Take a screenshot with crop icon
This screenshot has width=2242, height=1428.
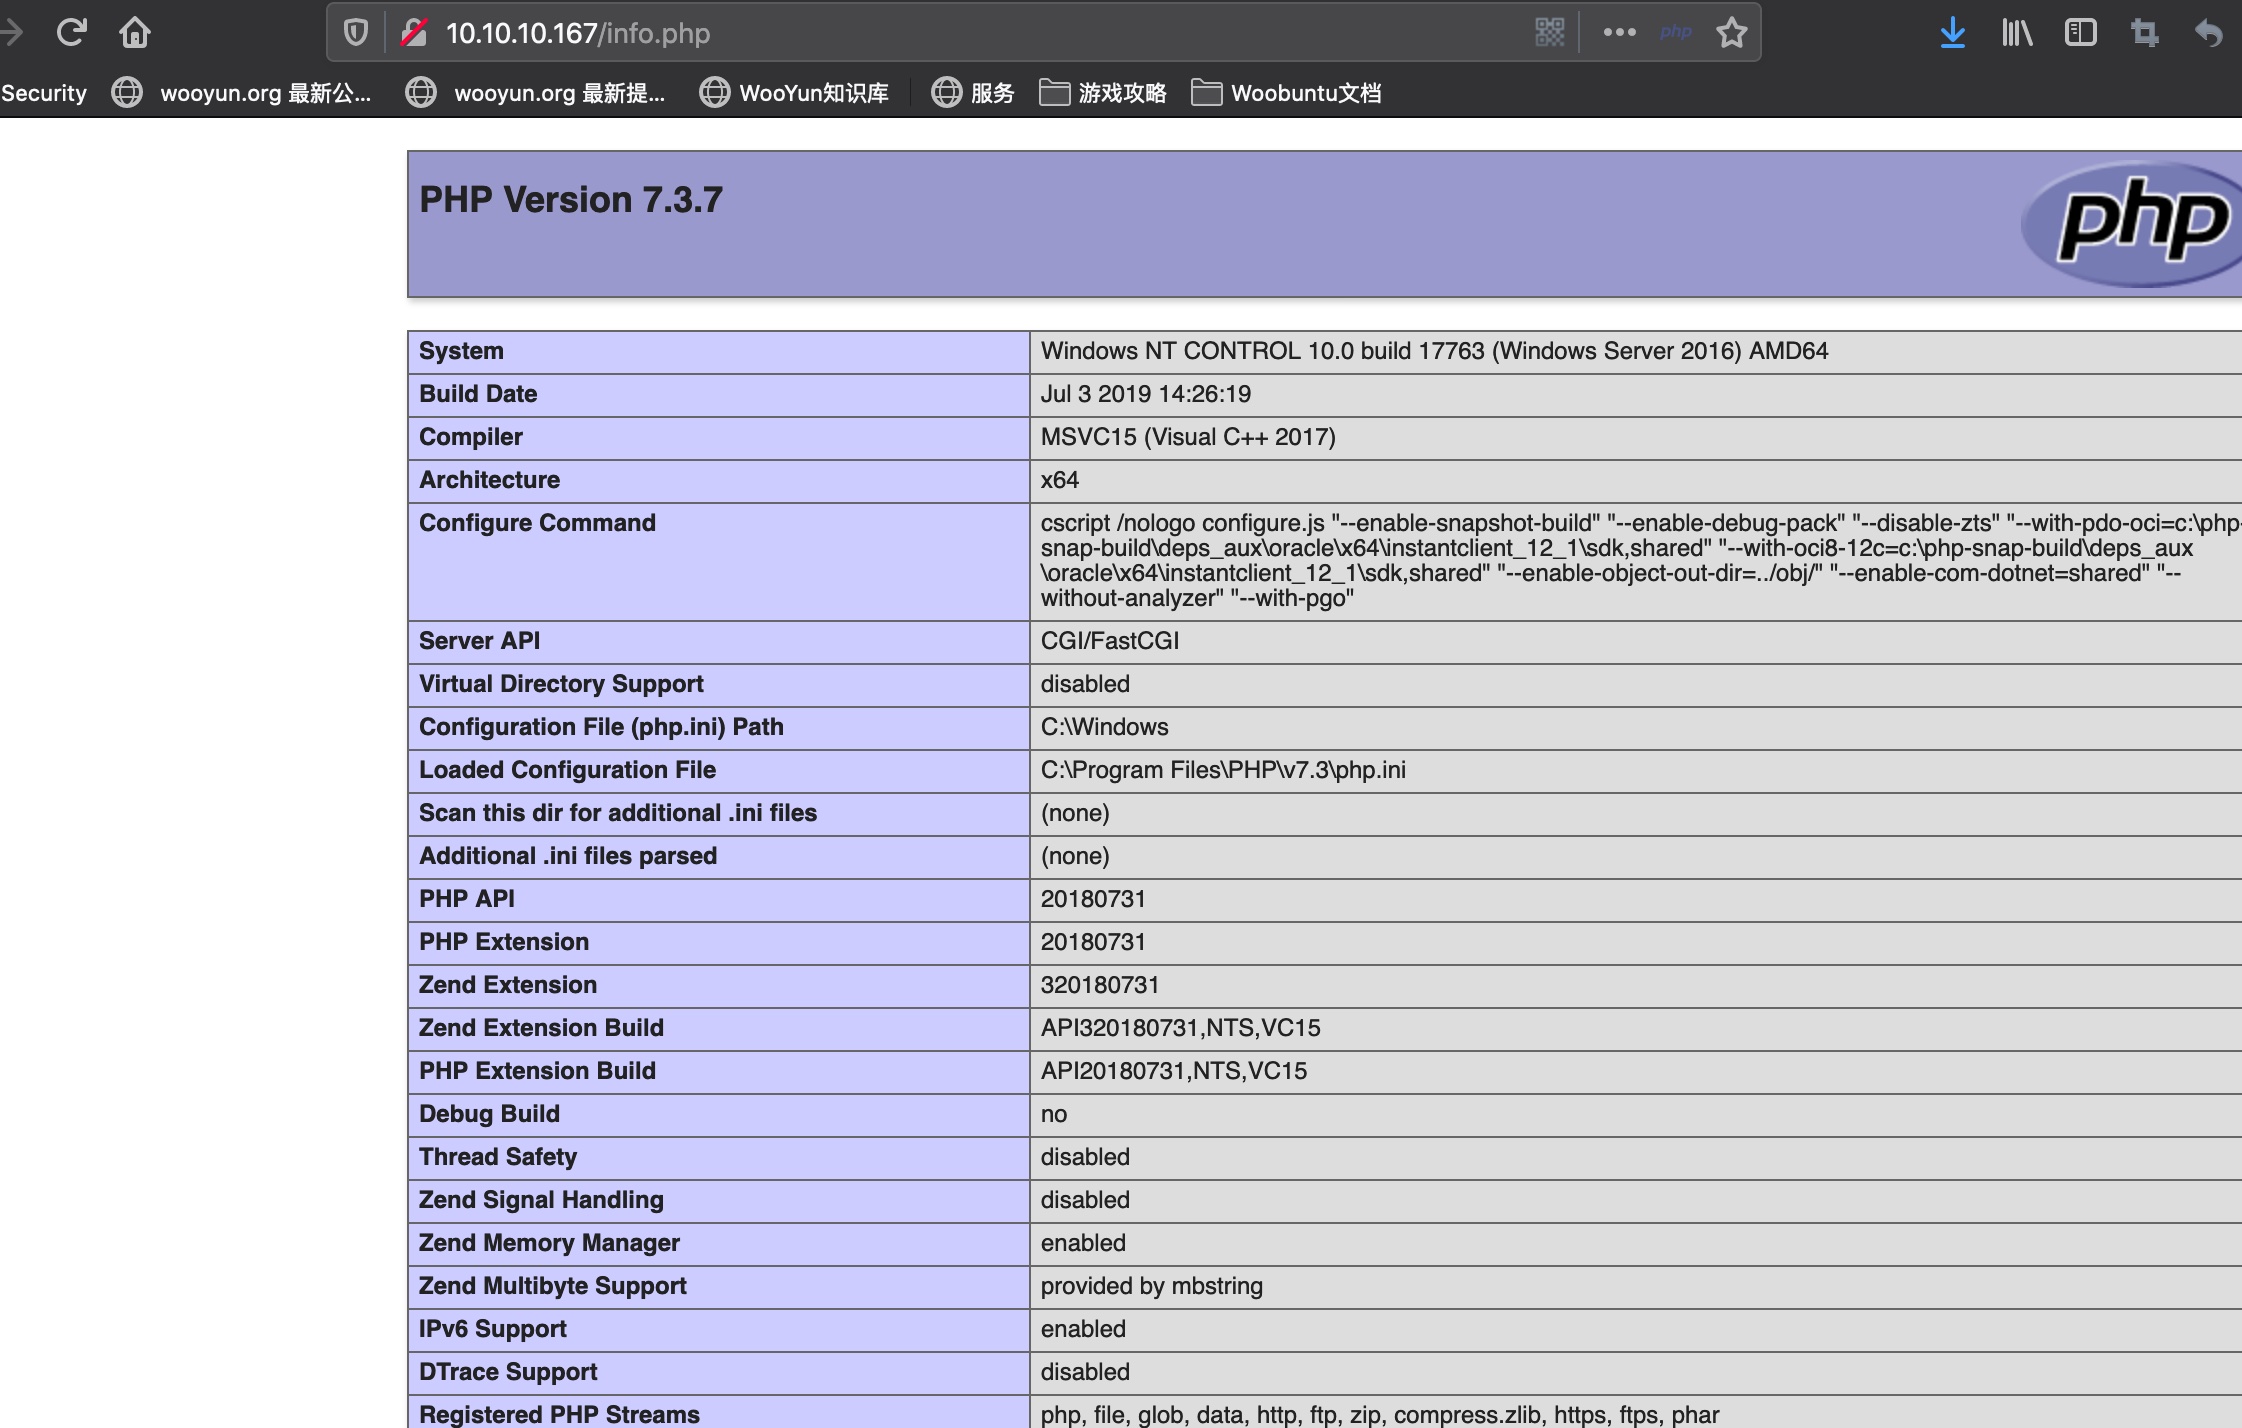click(x=2144, y=33)
